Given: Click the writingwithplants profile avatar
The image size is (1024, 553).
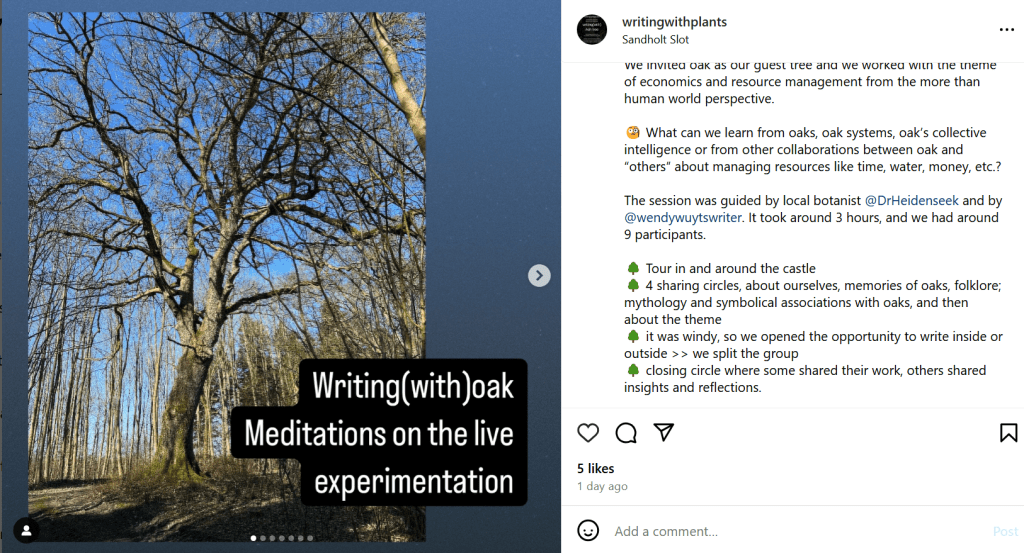Looking at the screenshot, I should [x=592, y=29].
